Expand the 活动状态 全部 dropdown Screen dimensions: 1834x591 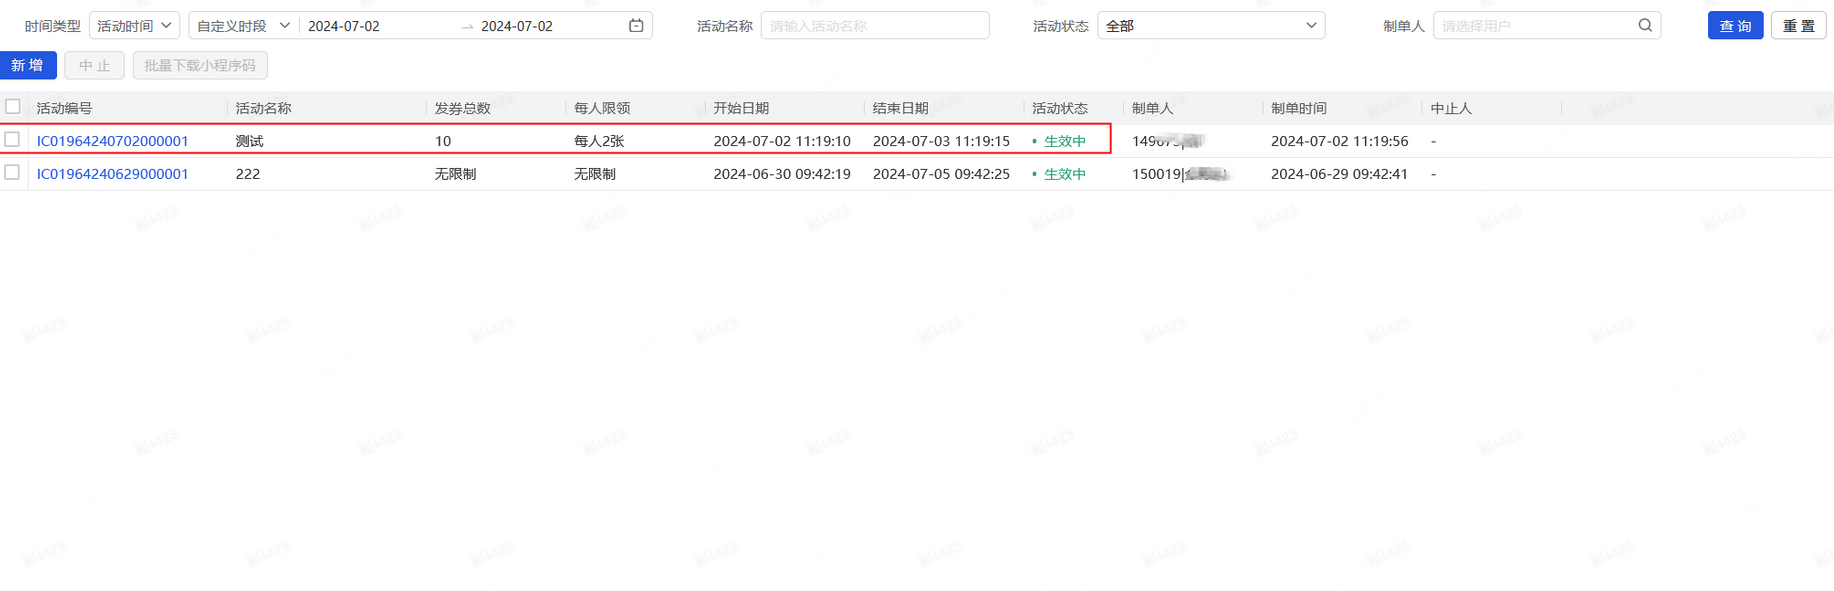(x=1211, y=25)
